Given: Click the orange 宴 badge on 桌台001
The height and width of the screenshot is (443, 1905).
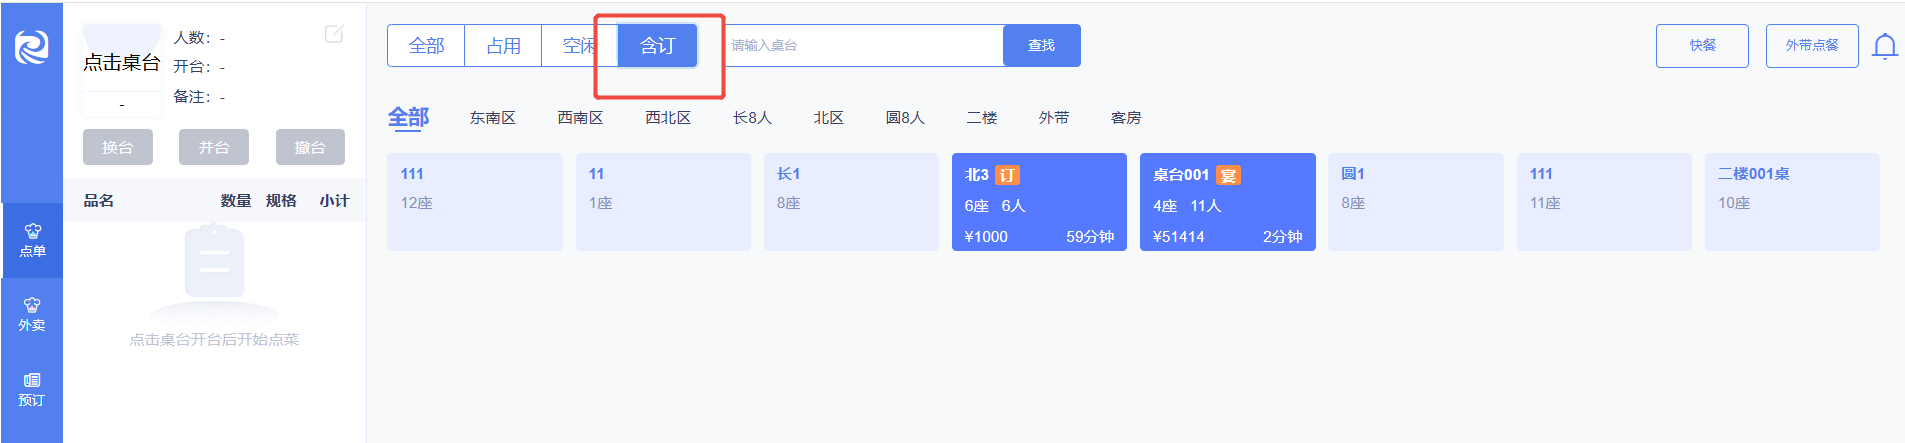Looking at the screenshot, I should click(1228, 175).
